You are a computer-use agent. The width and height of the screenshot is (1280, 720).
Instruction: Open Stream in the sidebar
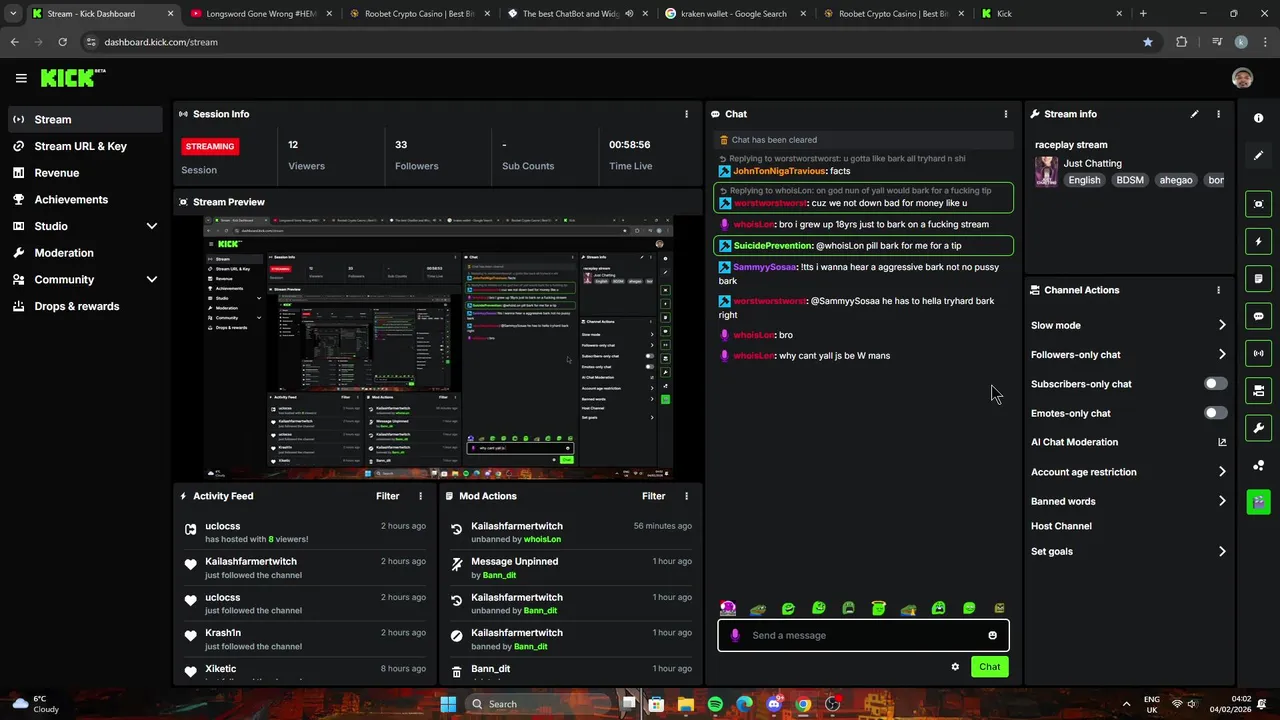click(x=85, y=119)
